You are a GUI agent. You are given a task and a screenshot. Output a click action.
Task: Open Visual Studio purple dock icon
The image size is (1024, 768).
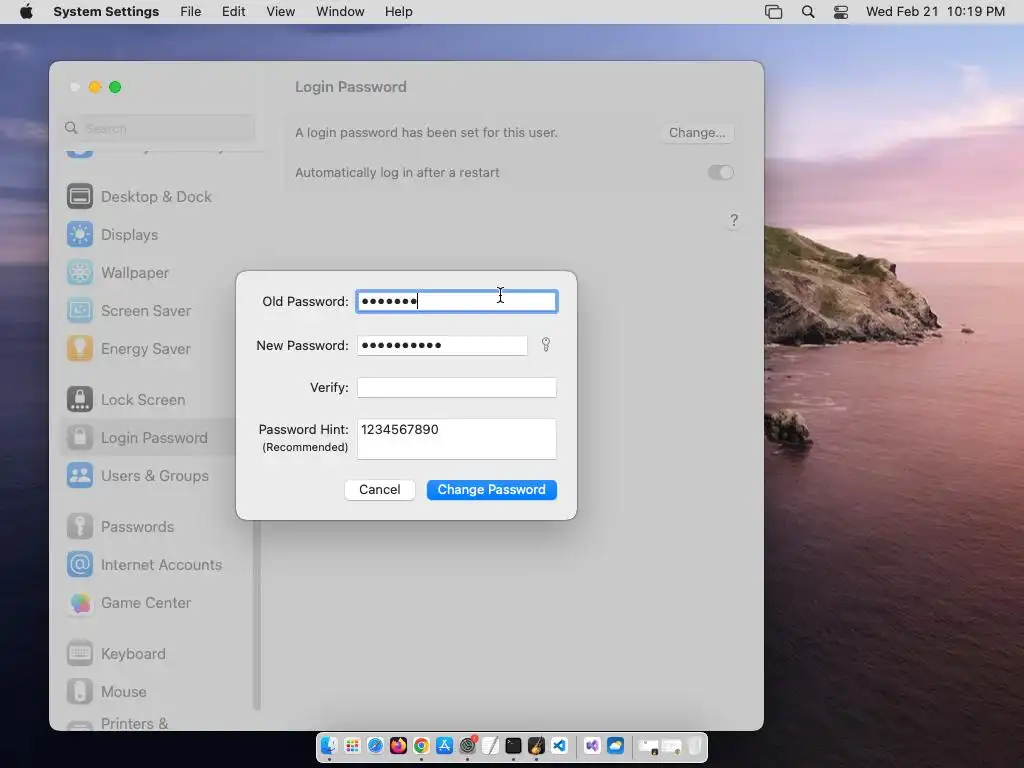(x=592, y=746)
